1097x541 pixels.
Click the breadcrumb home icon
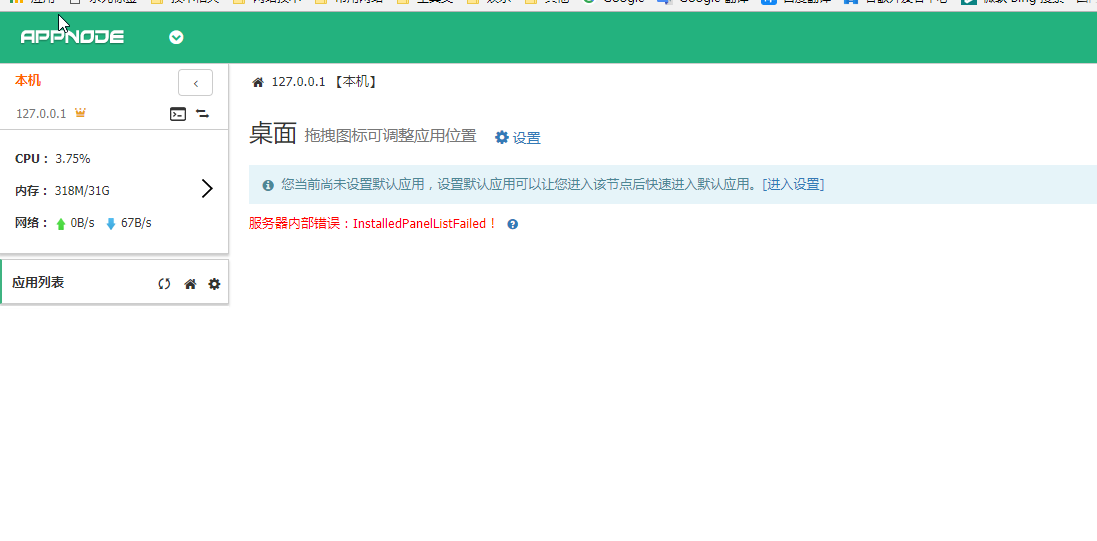(x=258, y=82)
